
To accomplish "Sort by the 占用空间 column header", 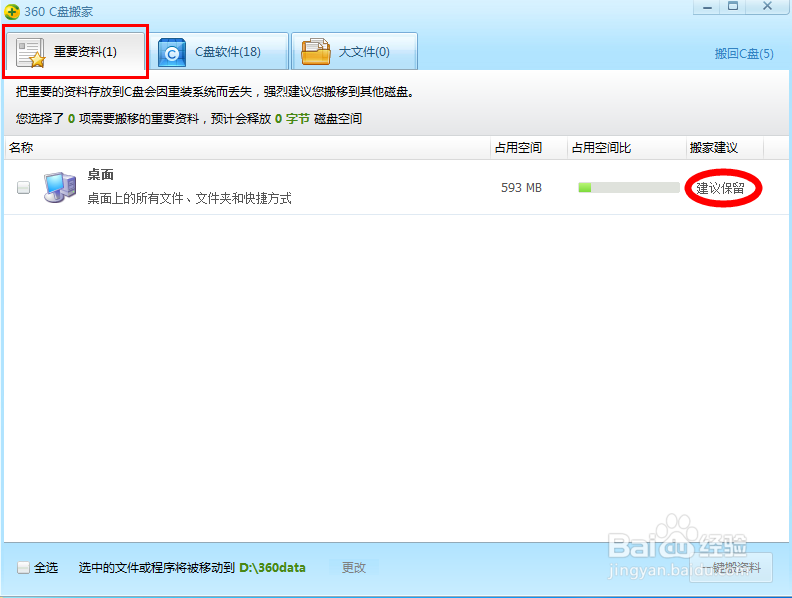I will (529, 147).
